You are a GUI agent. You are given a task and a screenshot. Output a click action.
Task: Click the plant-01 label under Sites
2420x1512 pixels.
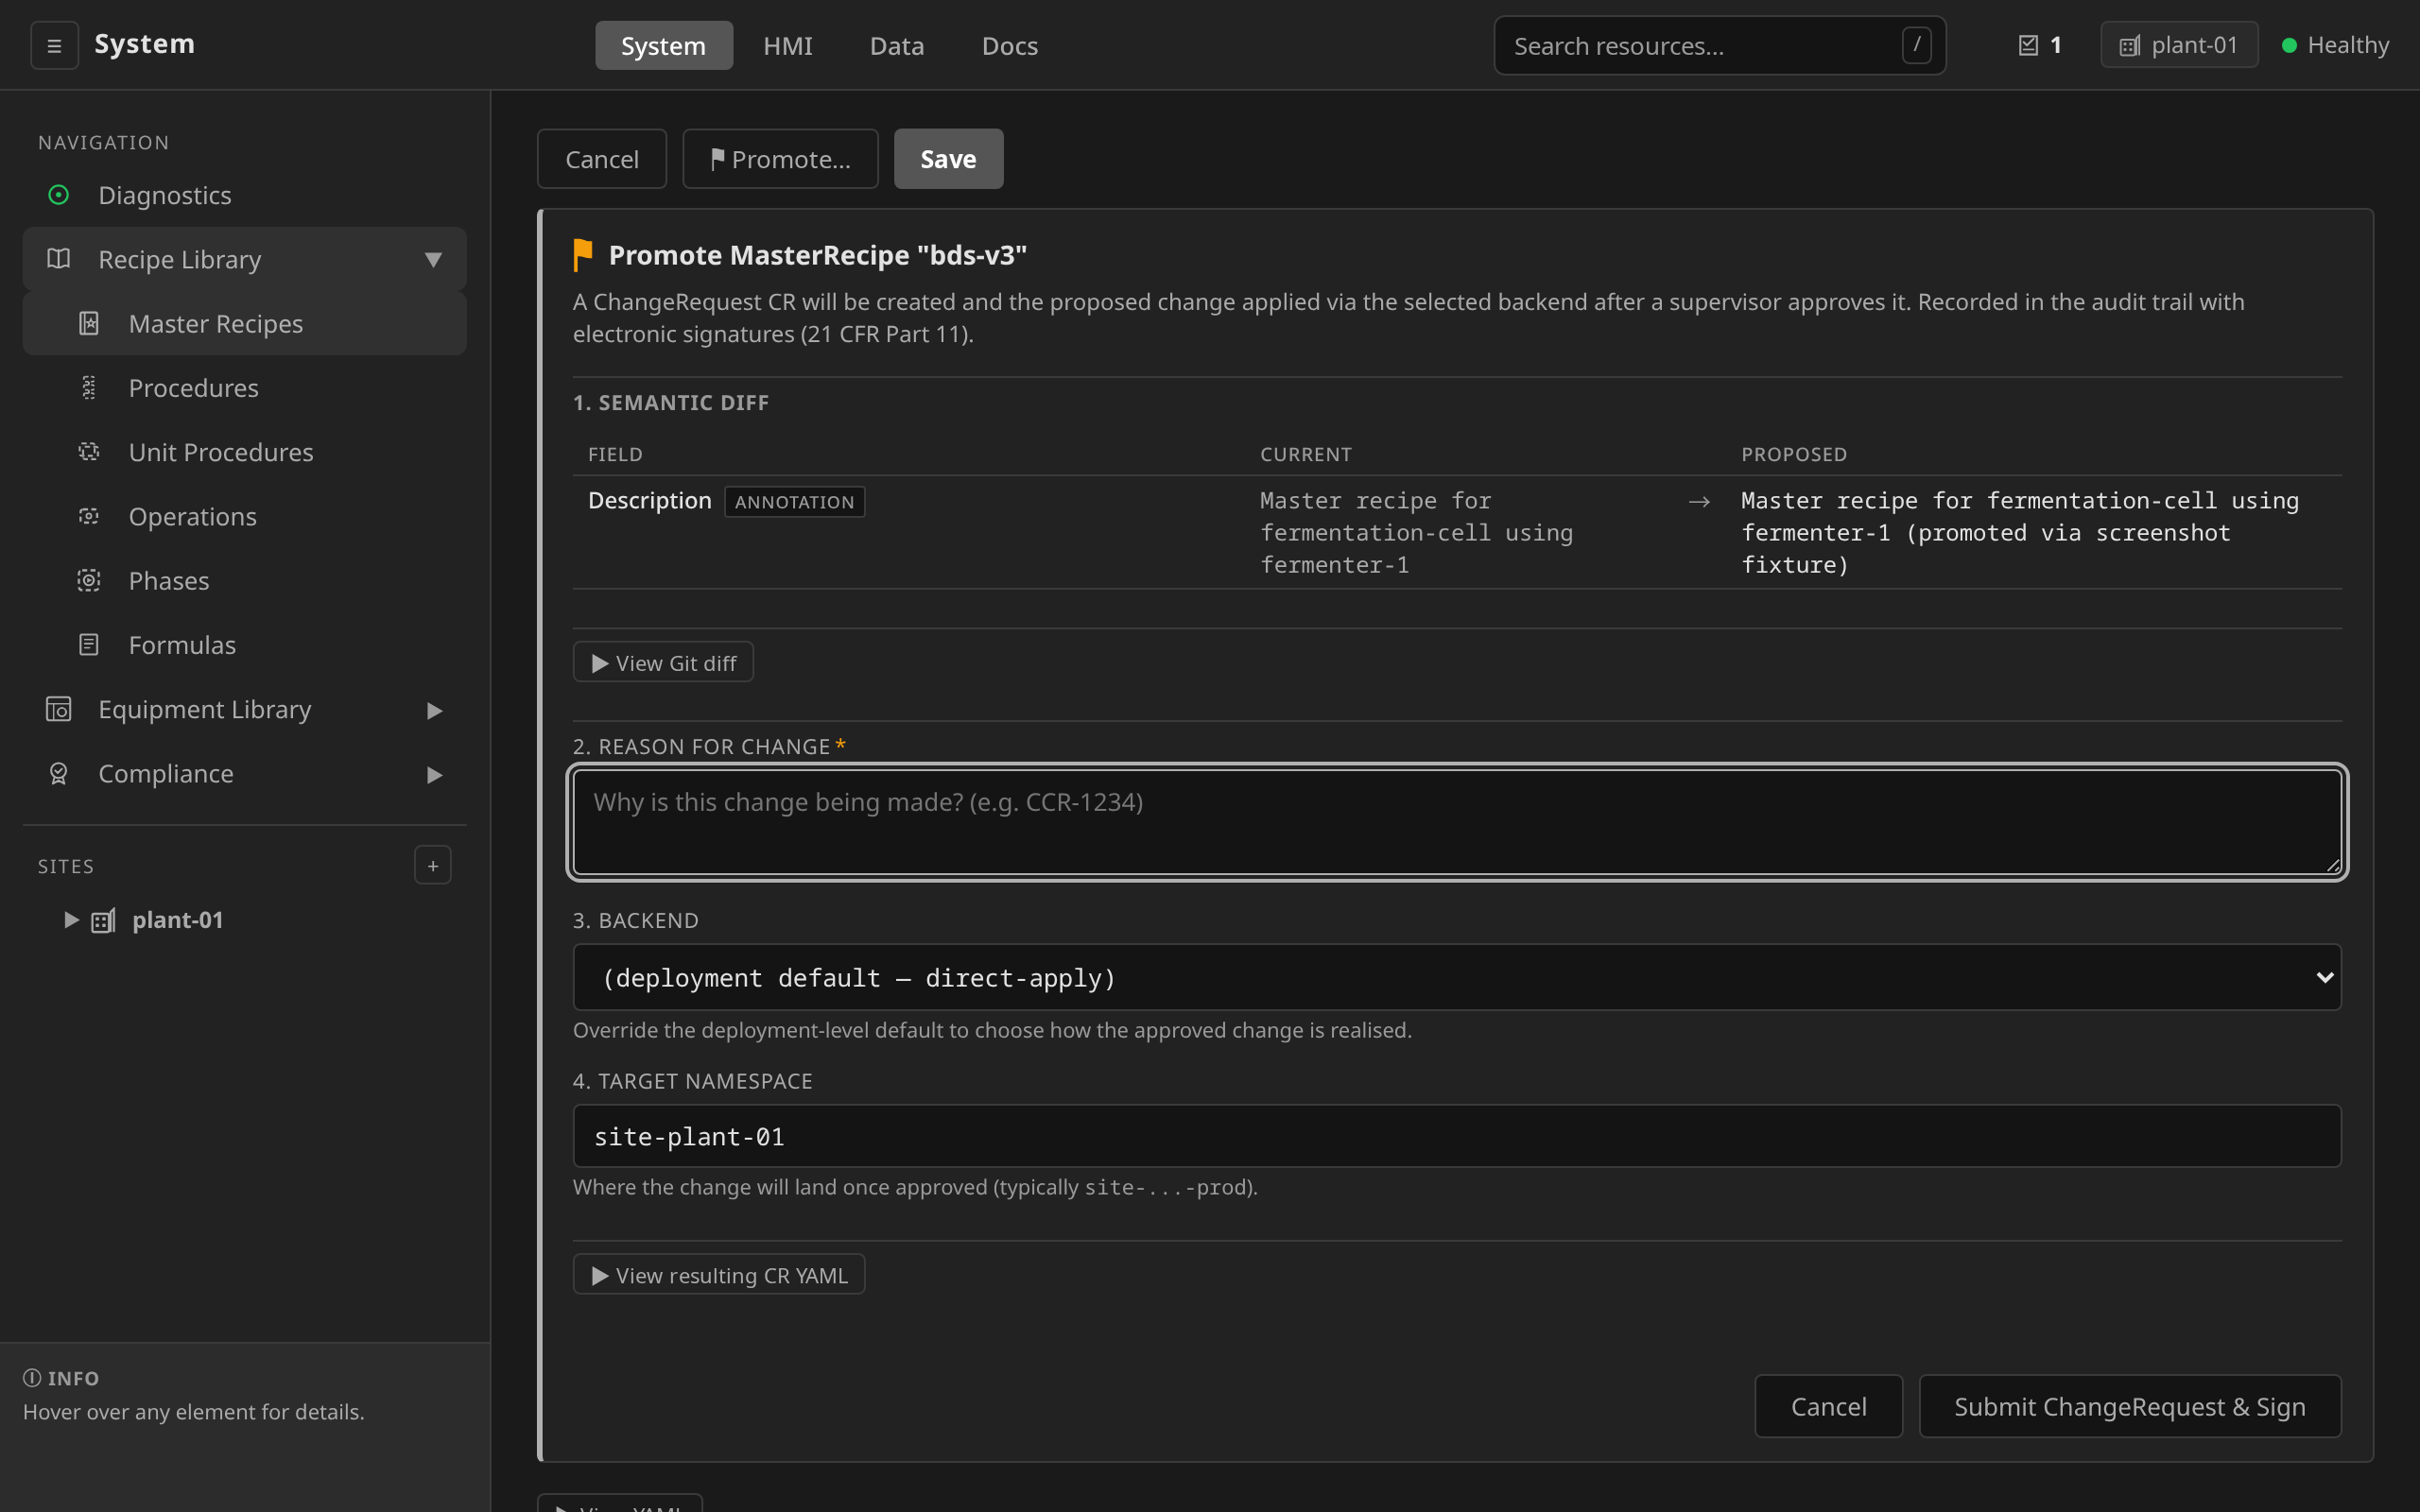pos(178,920)
